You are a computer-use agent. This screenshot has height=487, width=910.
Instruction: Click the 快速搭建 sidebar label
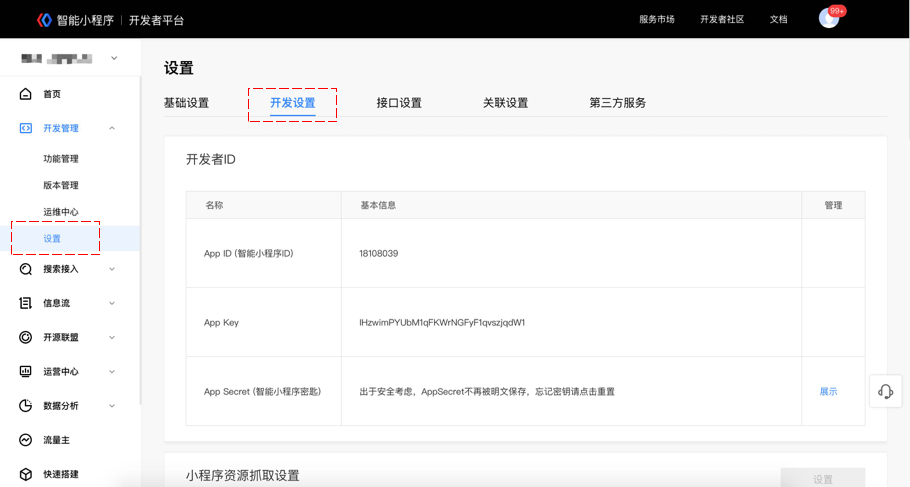point(61,474)
